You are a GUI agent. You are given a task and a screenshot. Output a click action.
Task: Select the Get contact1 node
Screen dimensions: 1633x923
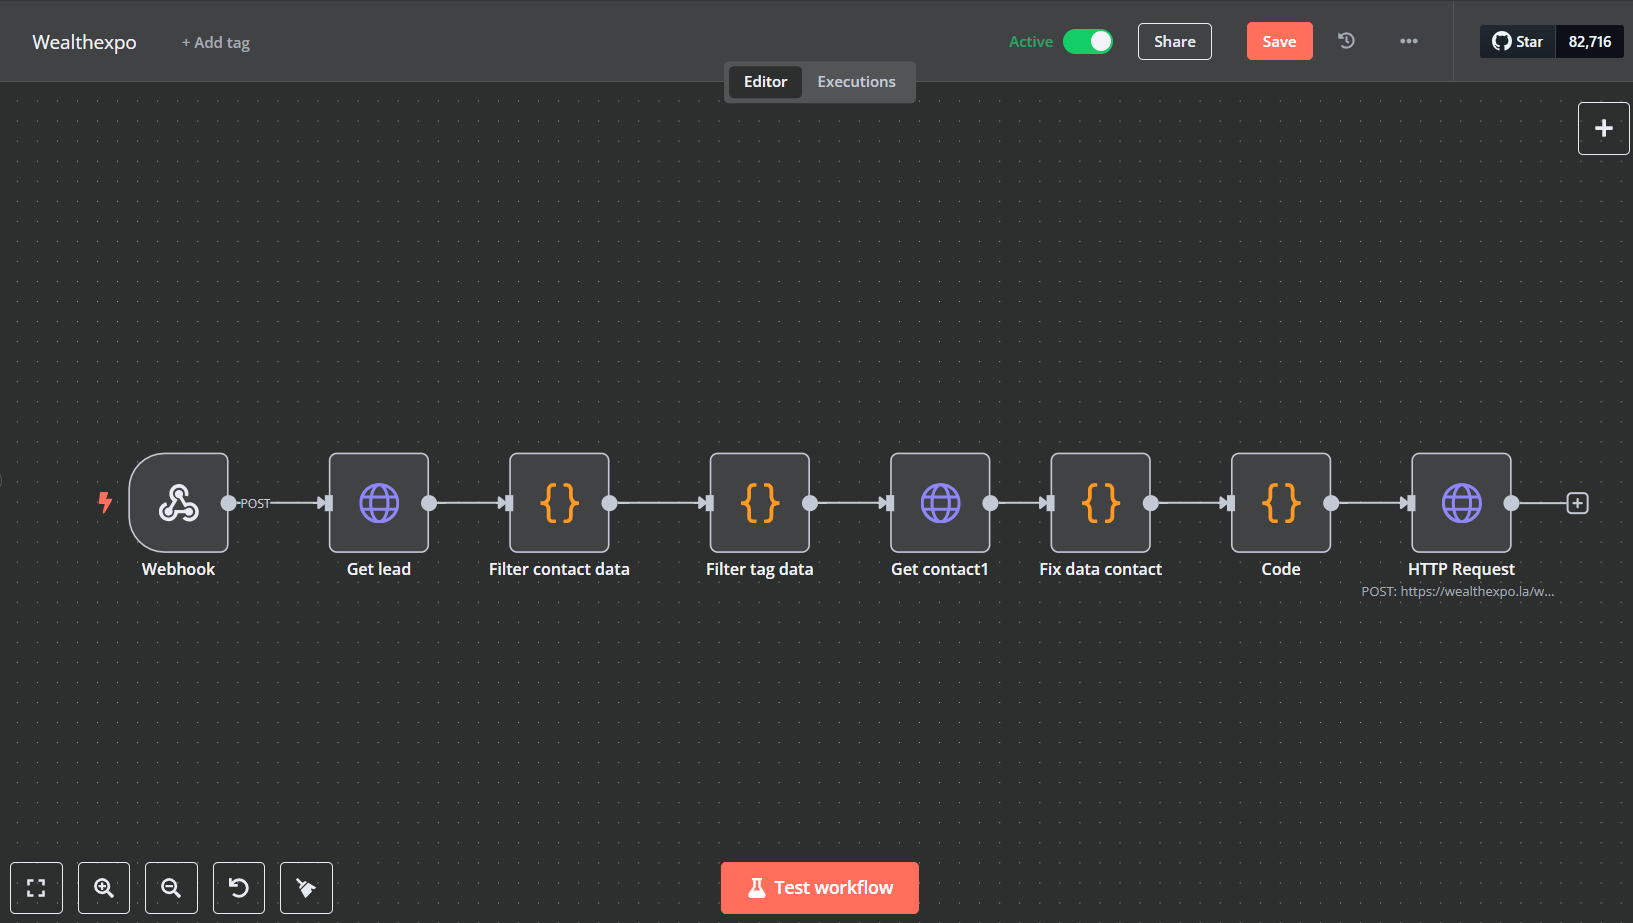point(940,503)
